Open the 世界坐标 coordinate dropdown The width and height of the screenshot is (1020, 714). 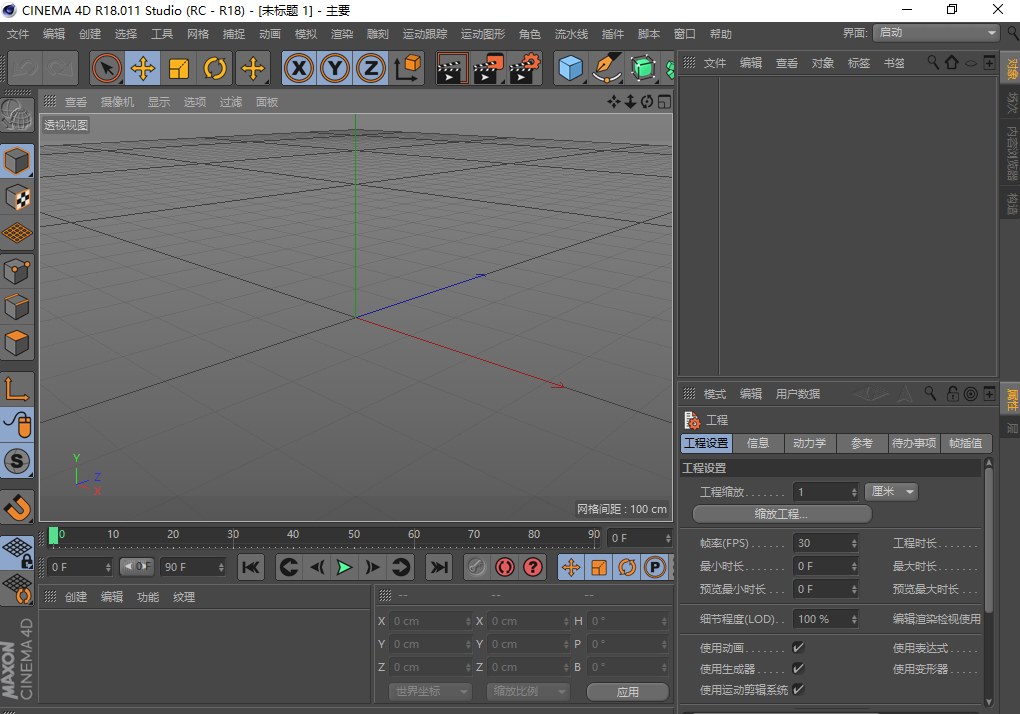click(x=430, y=691)
